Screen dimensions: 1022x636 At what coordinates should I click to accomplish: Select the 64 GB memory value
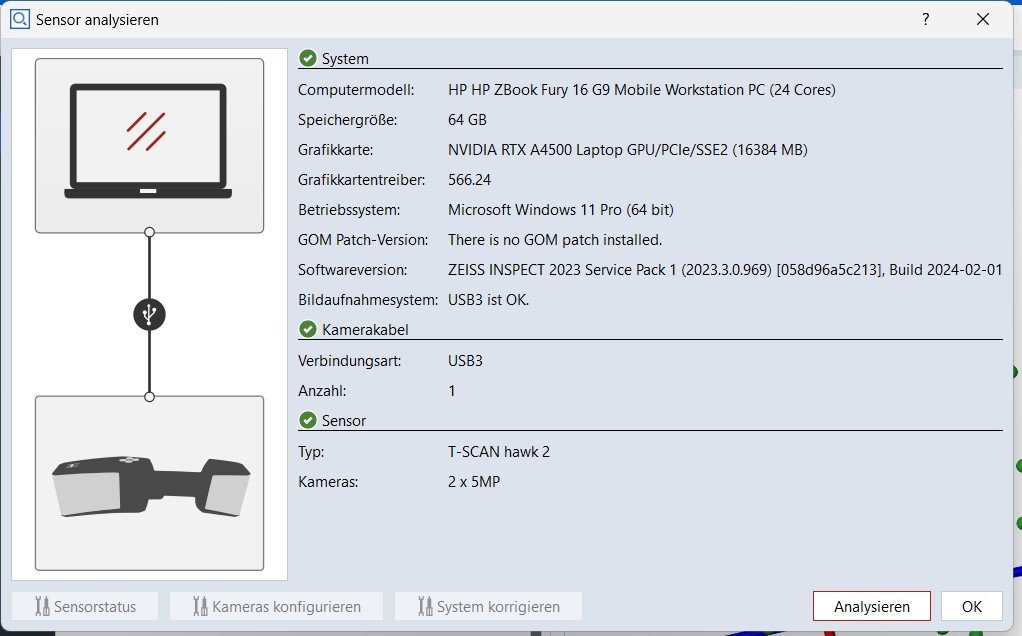coord(467,120)
